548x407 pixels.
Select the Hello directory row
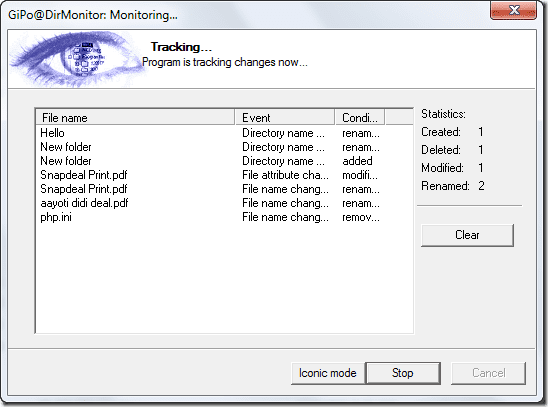224,133
